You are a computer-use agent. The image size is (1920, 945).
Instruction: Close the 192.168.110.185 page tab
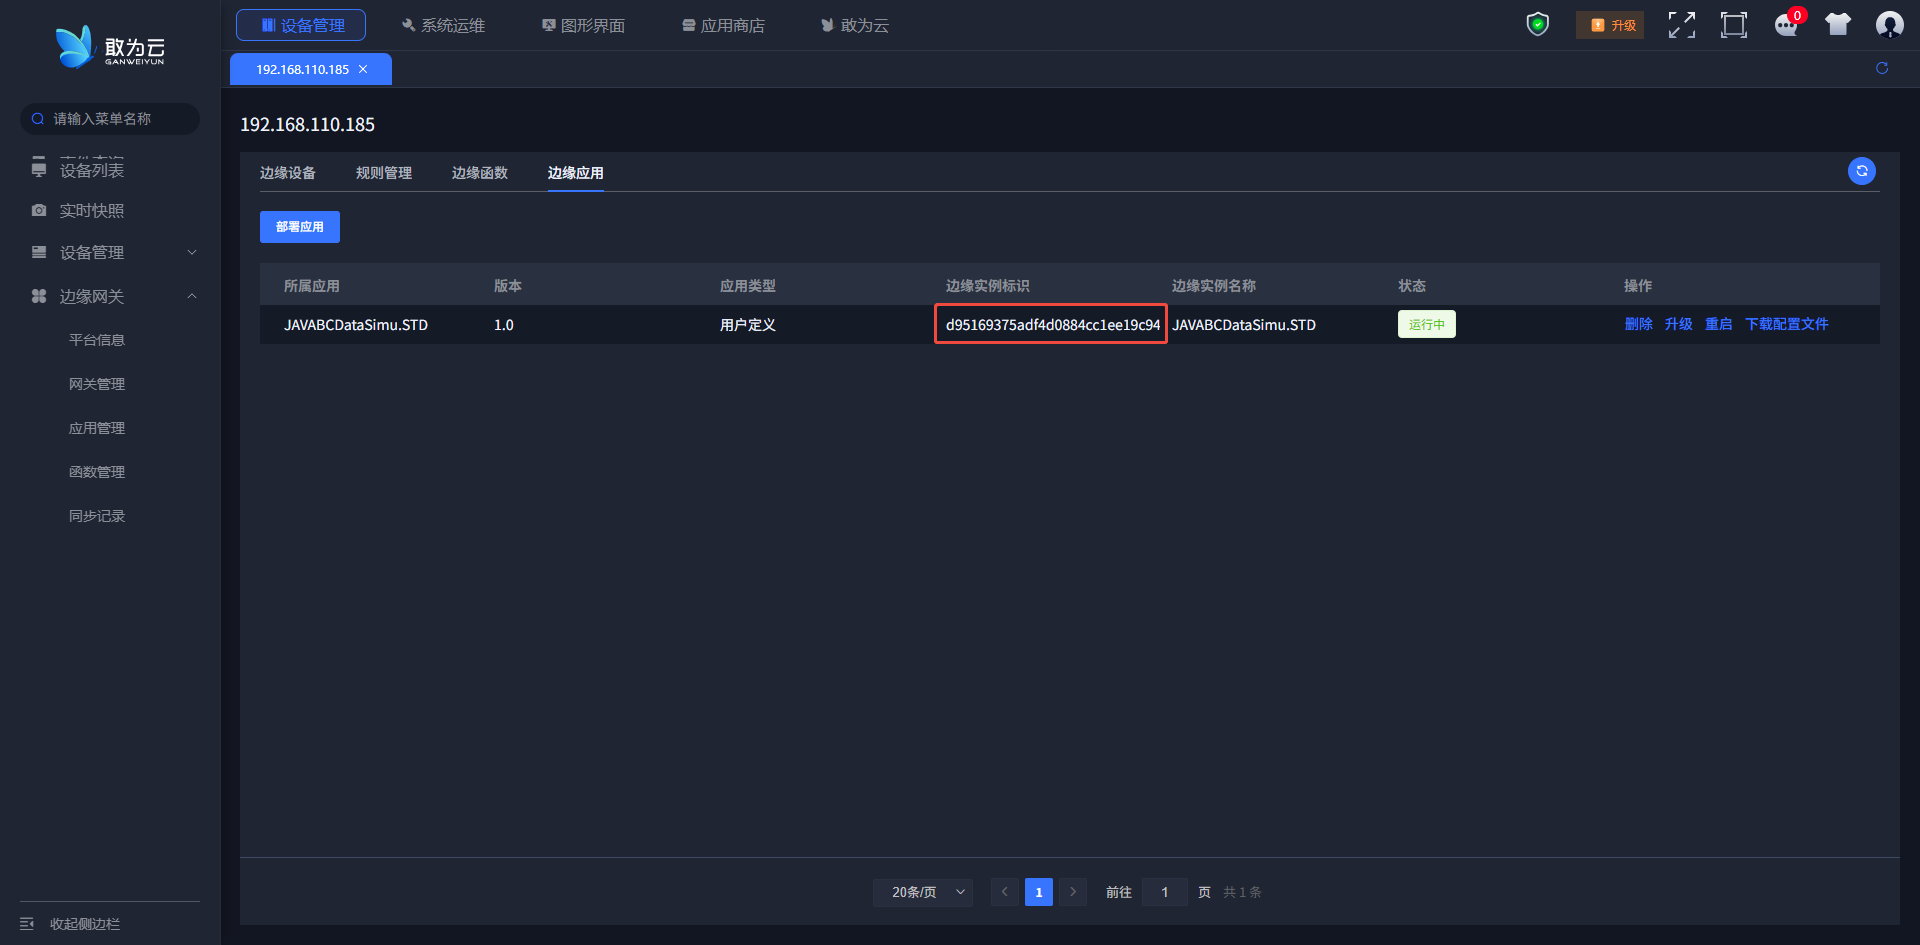pos(363,69)
